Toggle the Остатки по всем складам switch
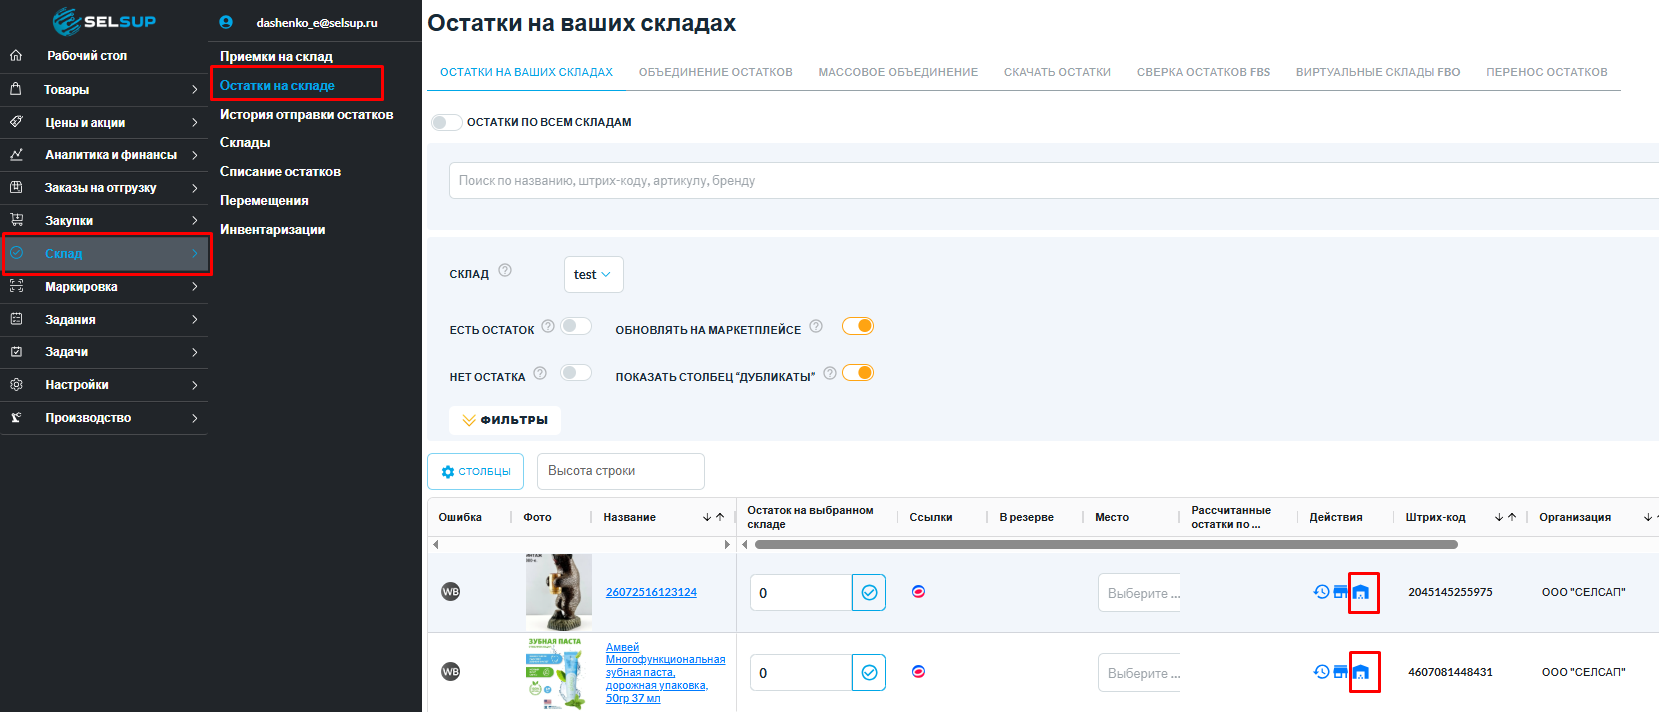The width and height of the screenshot is (1659, 712). tap(446, 122)
